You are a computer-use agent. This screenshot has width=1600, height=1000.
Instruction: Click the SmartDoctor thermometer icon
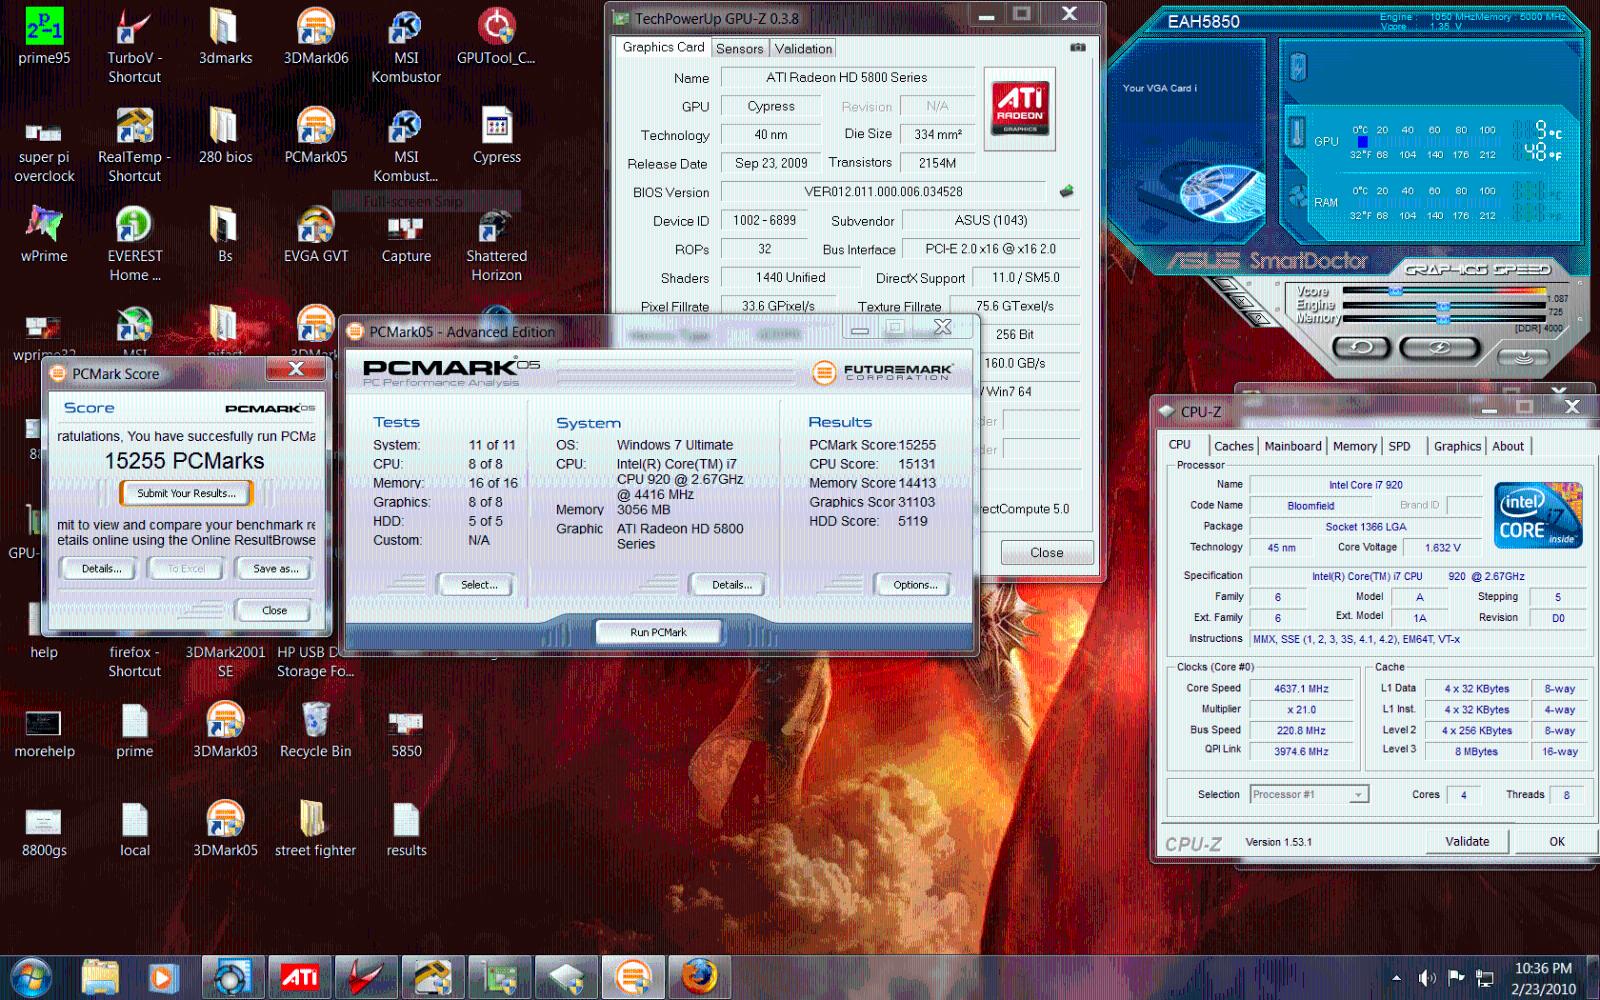tap(1297, 131)
